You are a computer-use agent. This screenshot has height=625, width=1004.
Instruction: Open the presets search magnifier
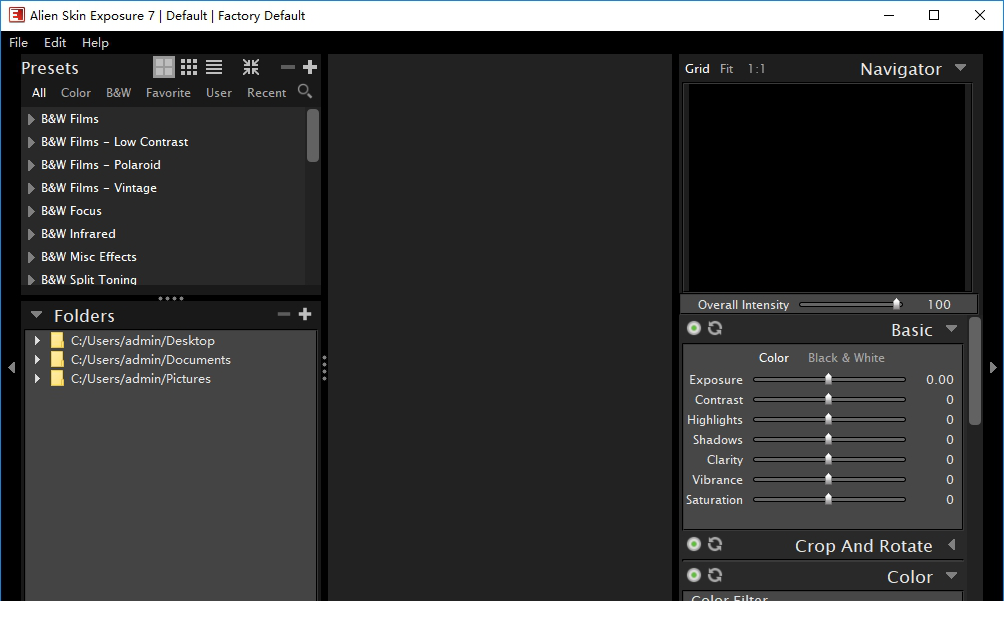click(305, 92)
